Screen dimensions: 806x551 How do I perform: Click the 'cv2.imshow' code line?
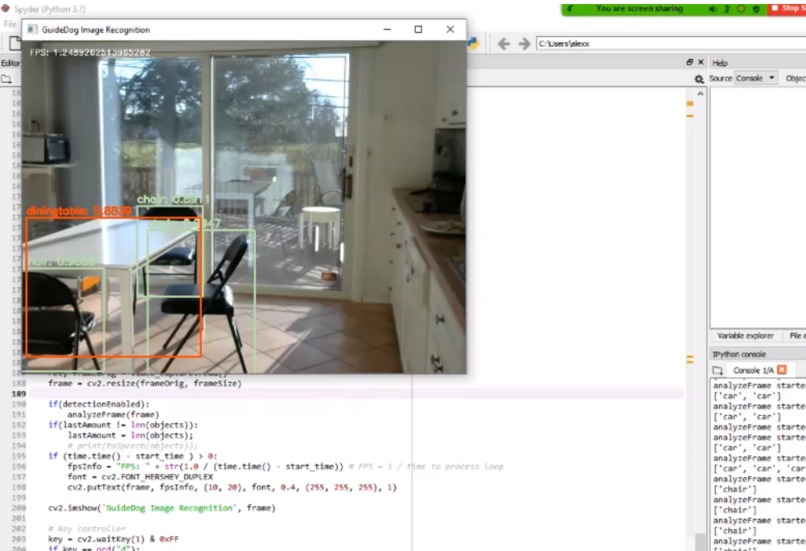pos(162,508)
